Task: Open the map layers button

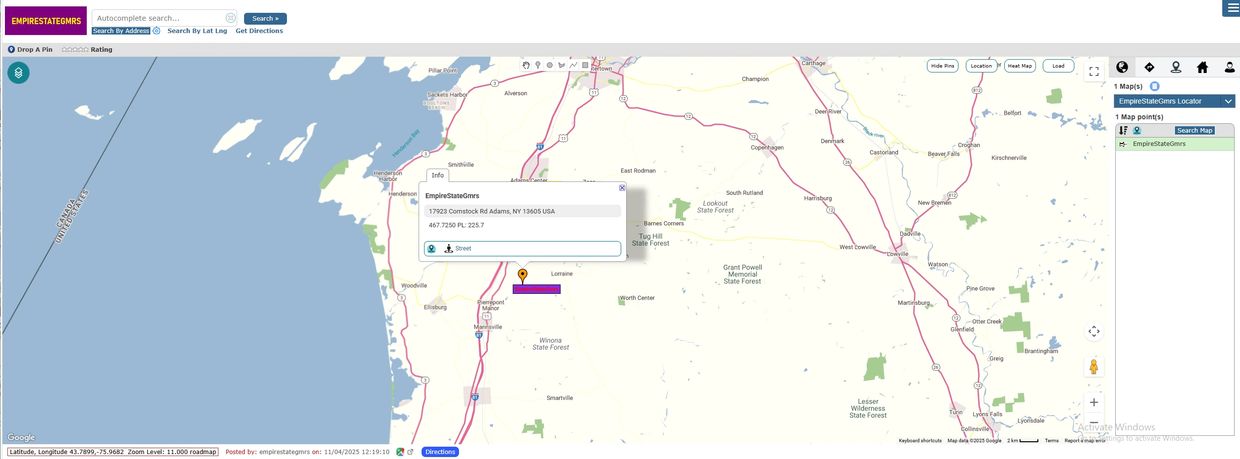Action: 18,72
